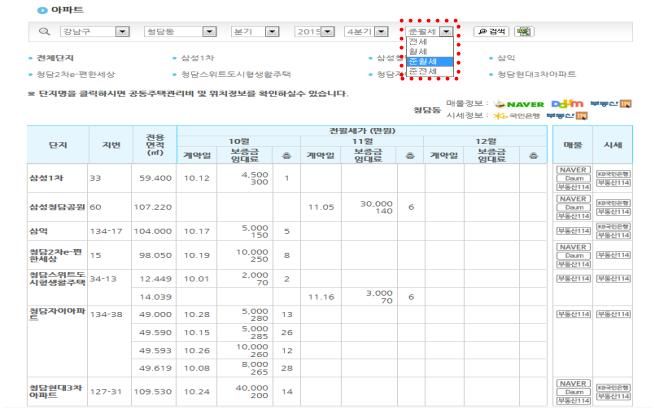Click the Excel export icon beside 검색
The height and width of the screenshot is (410, 654).
(523, 32)
